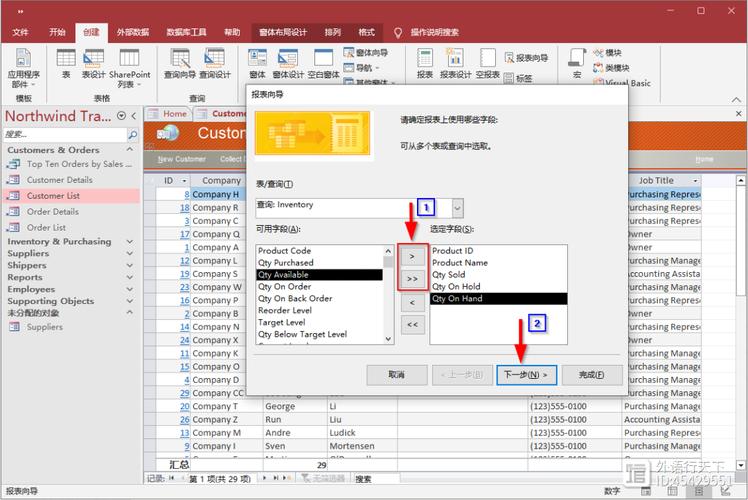The image size is (748, 500).
Task: Click the 查询向导 (Query Wizard) ribbon icon
Action: click(x=179, y=62)
